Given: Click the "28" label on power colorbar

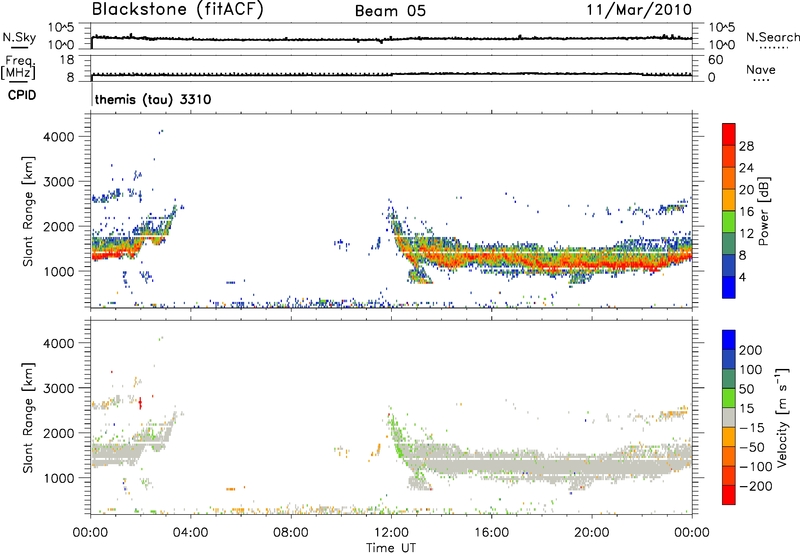Looking at the screenshot, I should pyautogui.click(x=746, y=146).
